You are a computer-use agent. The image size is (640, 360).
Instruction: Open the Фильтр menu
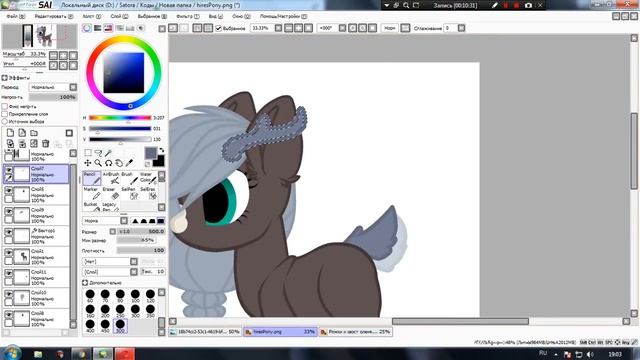[187, 16]
